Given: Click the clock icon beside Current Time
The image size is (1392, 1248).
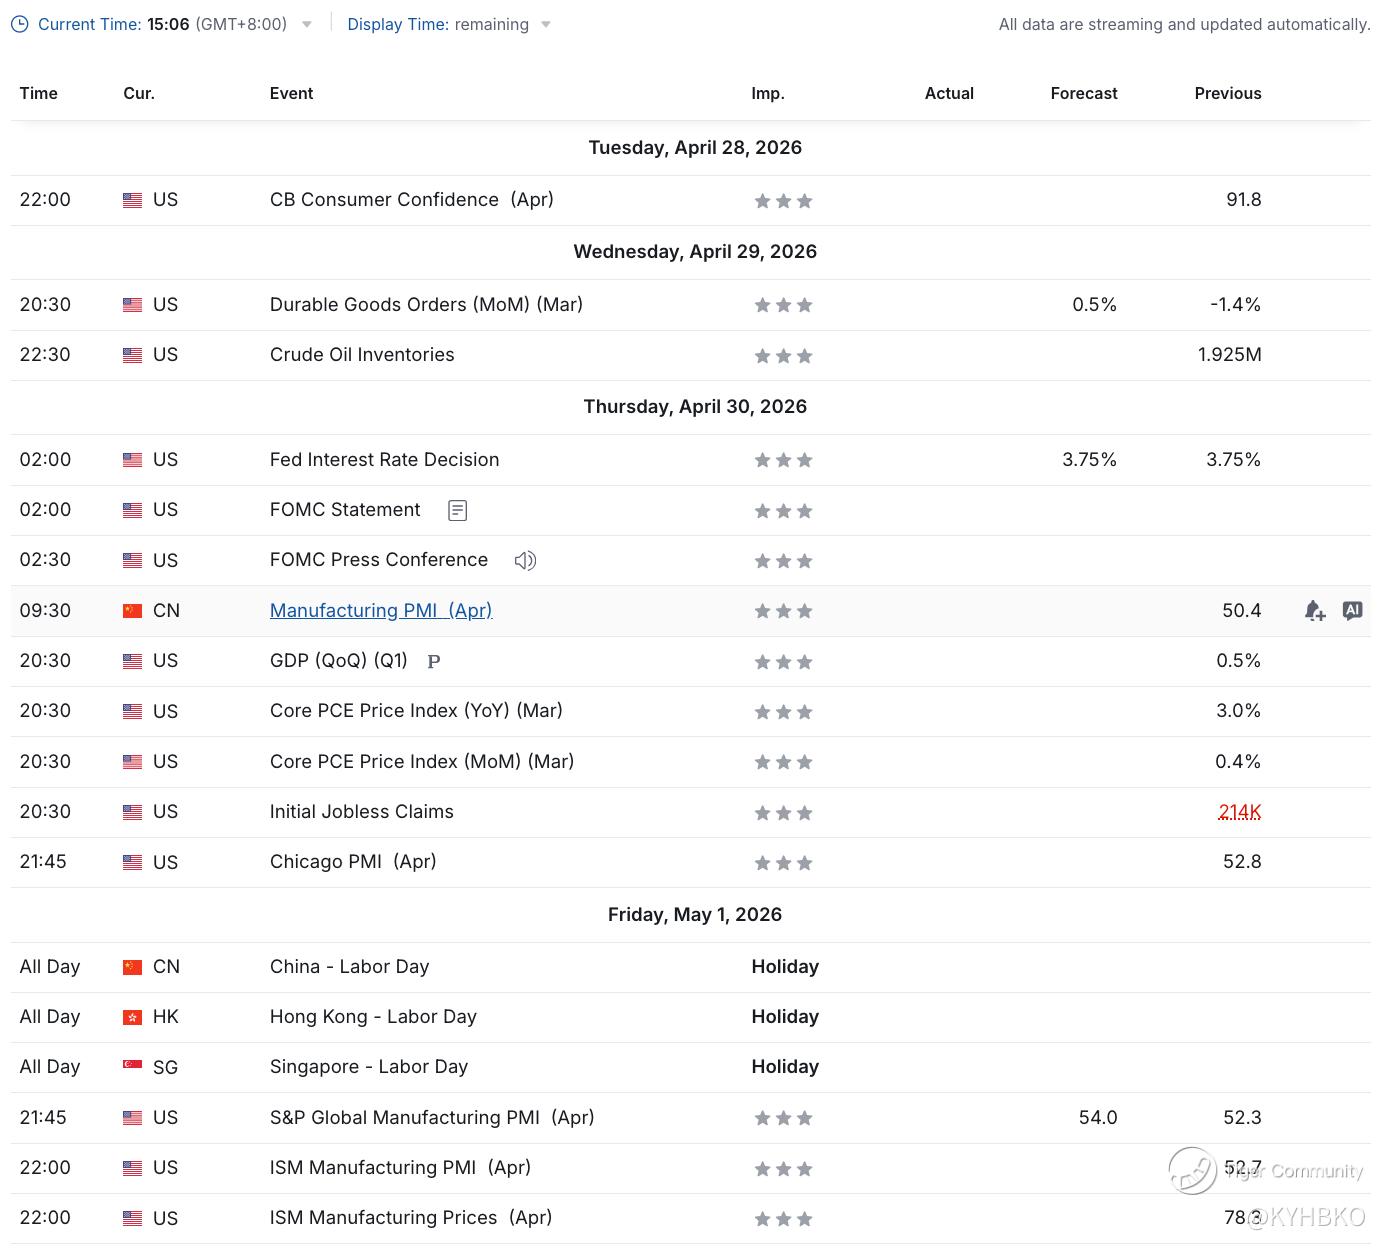Looking at the screenshot, I should pyautogui.click(x=19, y=24).
